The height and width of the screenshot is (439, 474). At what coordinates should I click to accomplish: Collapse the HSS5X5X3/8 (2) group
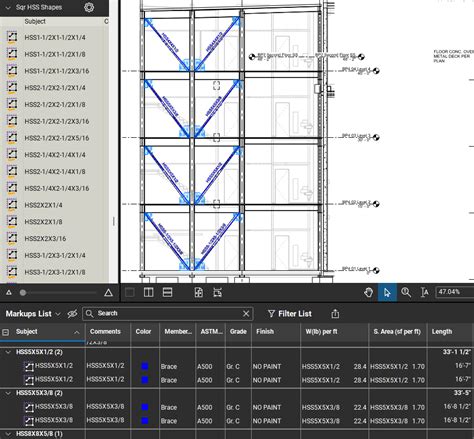tap(8, 393)
